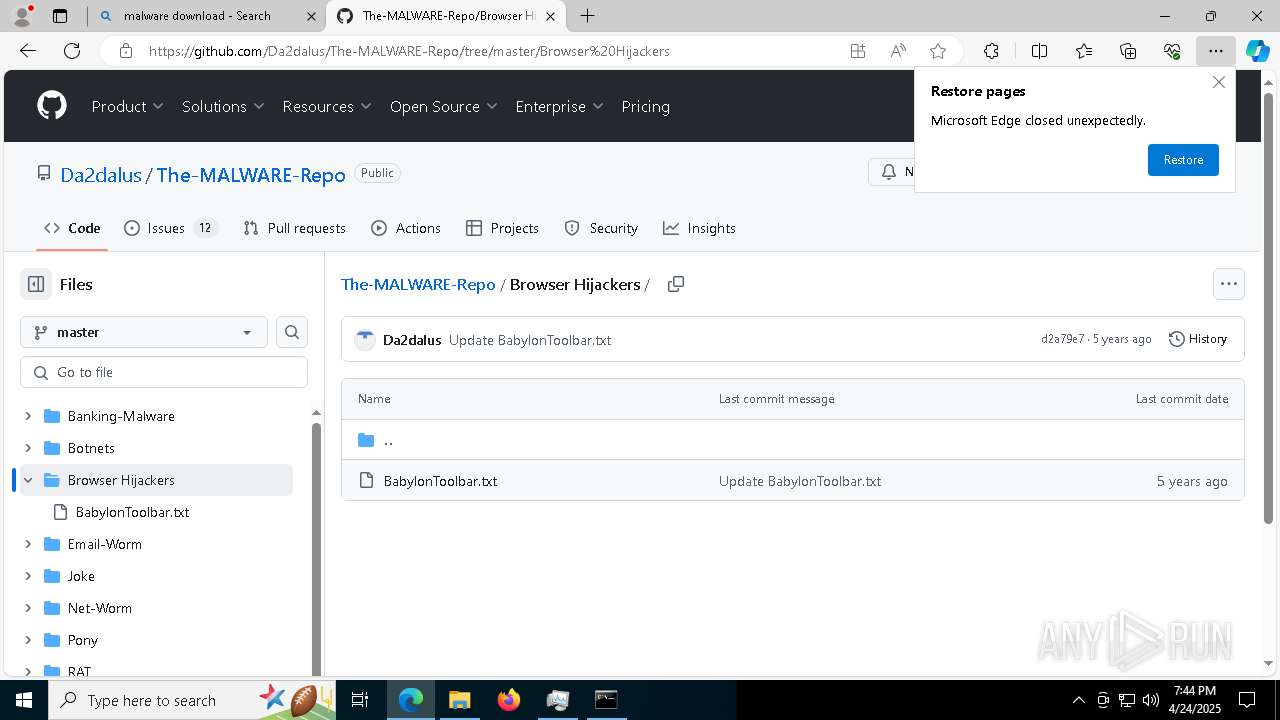The image size is (1280, 720).
Task: Open Copilot sidebar icon
Action: point(1257,51)
